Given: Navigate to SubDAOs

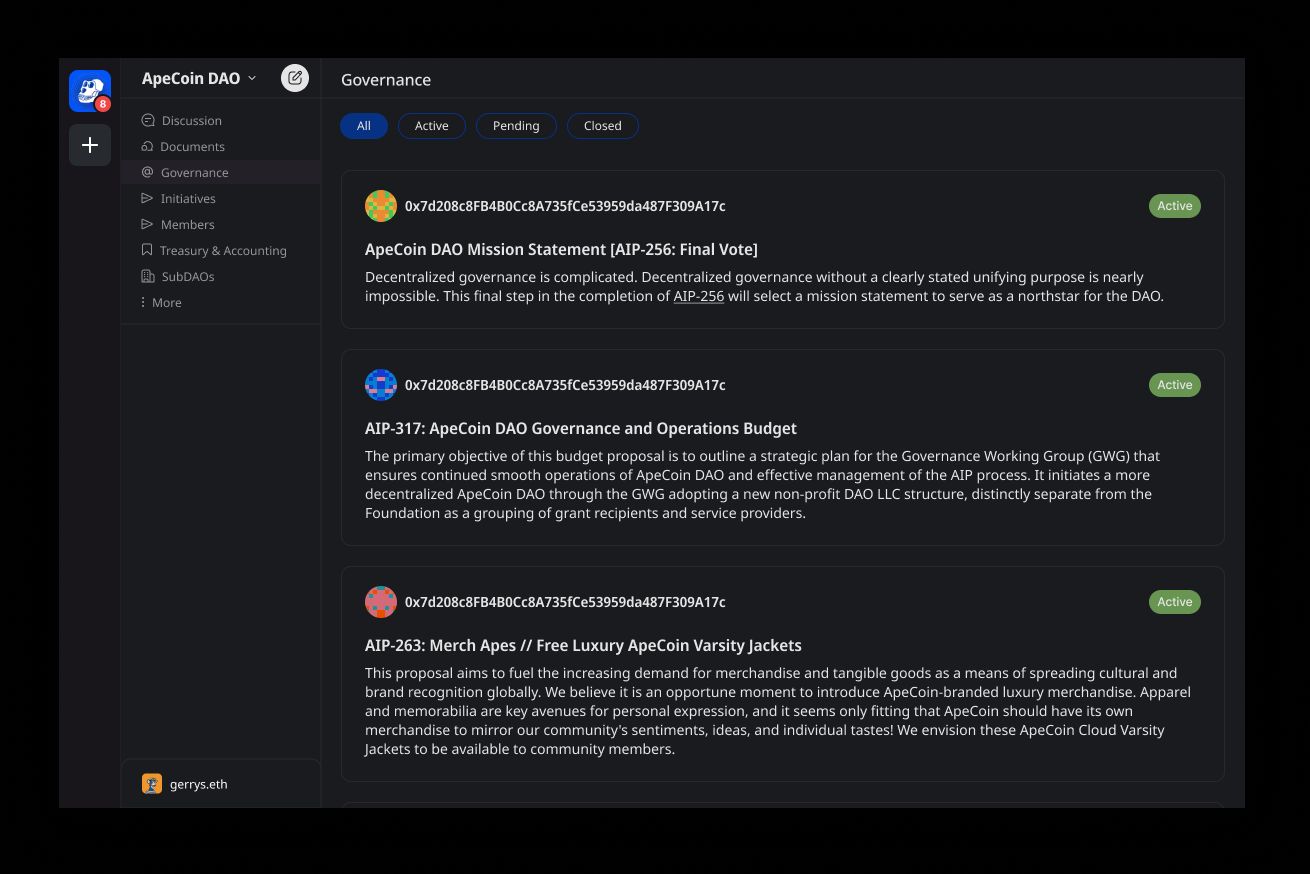Looking at the screenshot, I should tap(188, 276).
